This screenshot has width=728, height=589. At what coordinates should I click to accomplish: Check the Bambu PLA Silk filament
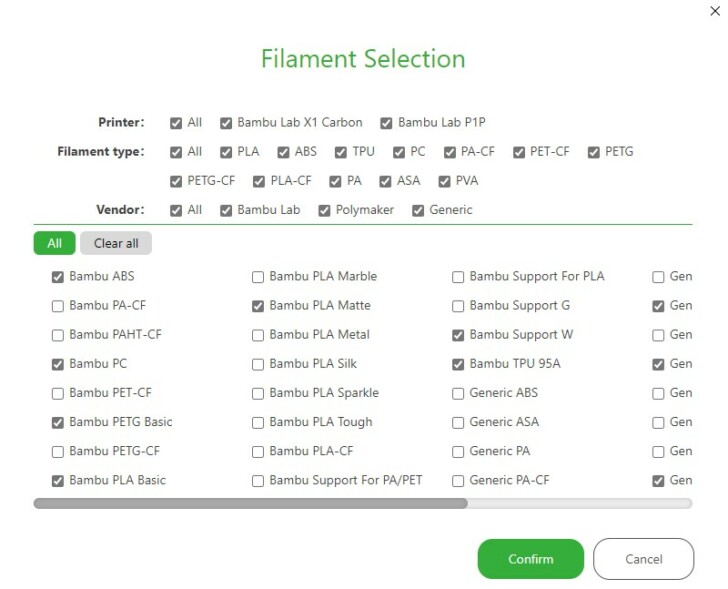pos(258,364)
